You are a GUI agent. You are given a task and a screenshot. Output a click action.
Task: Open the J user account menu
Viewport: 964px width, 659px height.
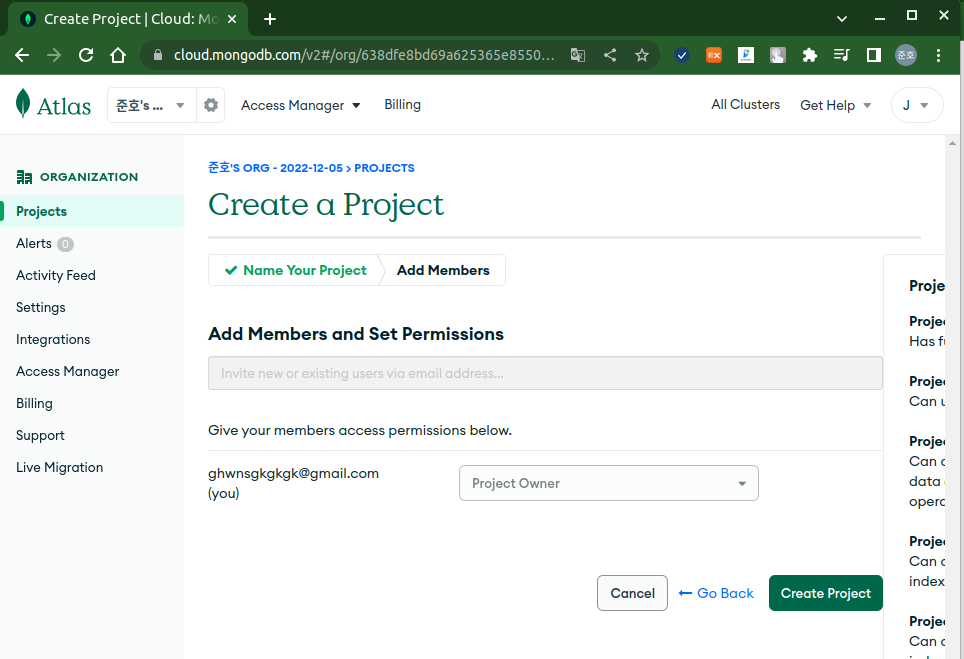point(917,105)
